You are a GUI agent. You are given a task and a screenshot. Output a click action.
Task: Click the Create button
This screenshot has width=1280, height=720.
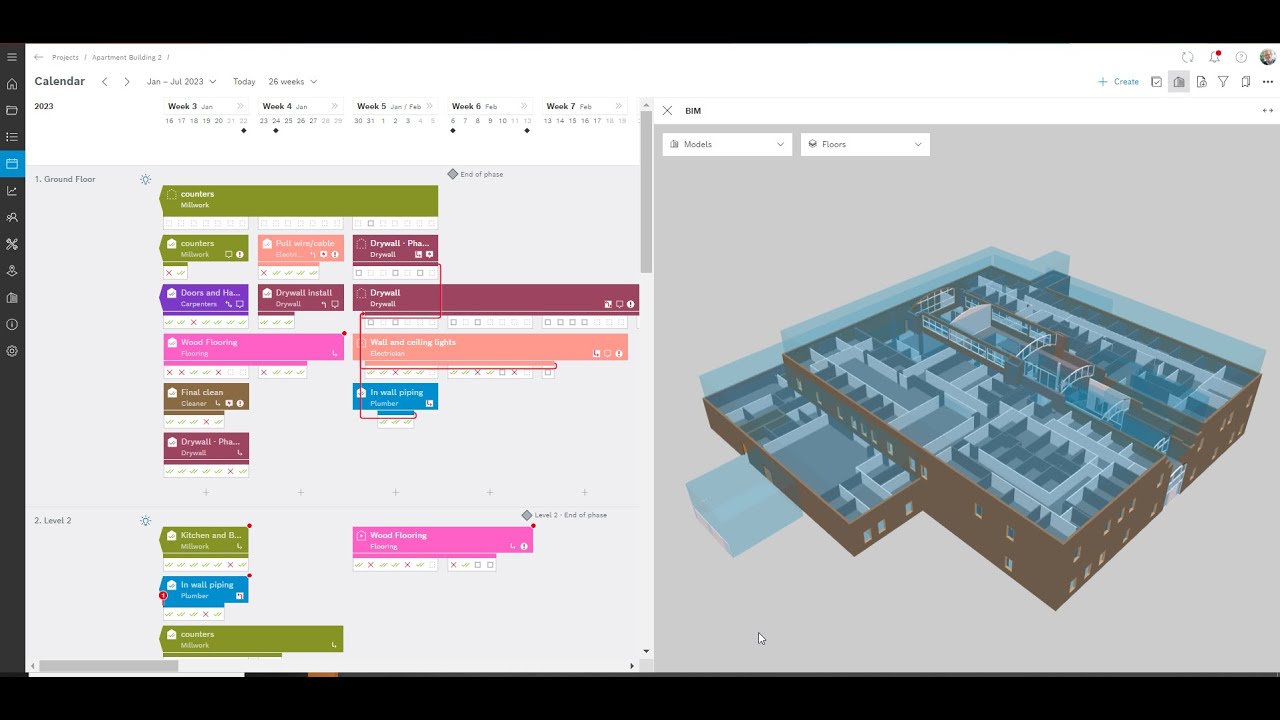tap(1119, 82)
